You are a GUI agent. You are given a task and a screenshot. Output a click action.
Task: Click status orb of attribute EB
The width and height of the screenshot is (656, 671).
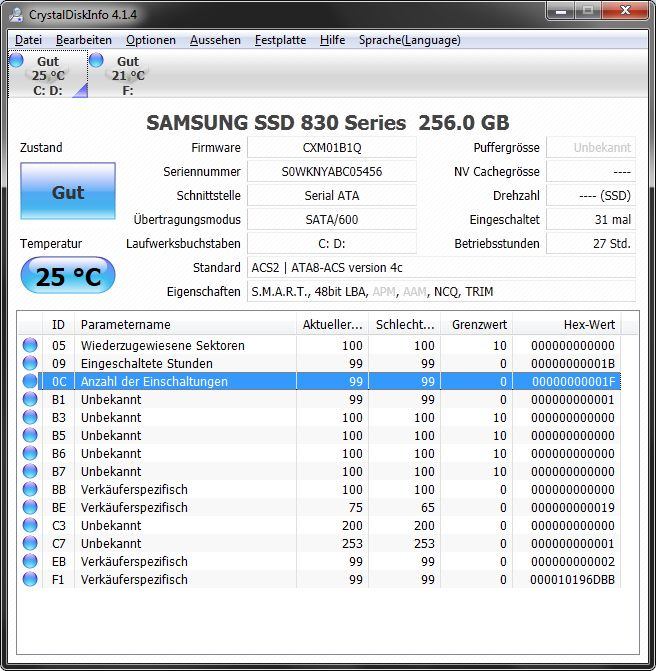click(x=30, y=561)
